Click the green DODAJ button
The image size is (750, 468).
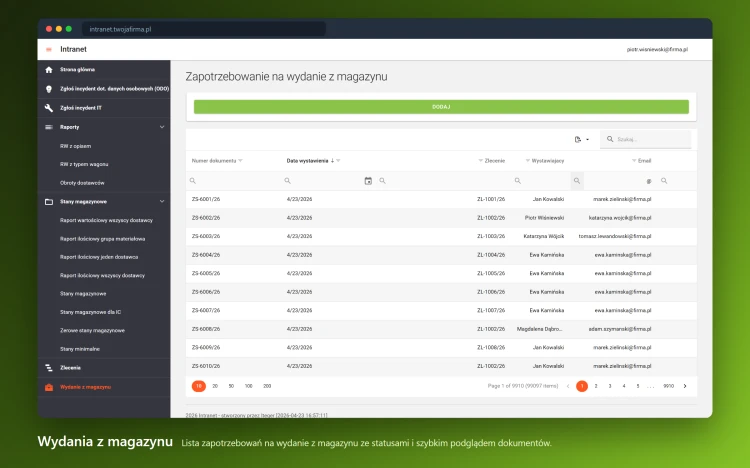pyautogui.click(x=441, y=107)
